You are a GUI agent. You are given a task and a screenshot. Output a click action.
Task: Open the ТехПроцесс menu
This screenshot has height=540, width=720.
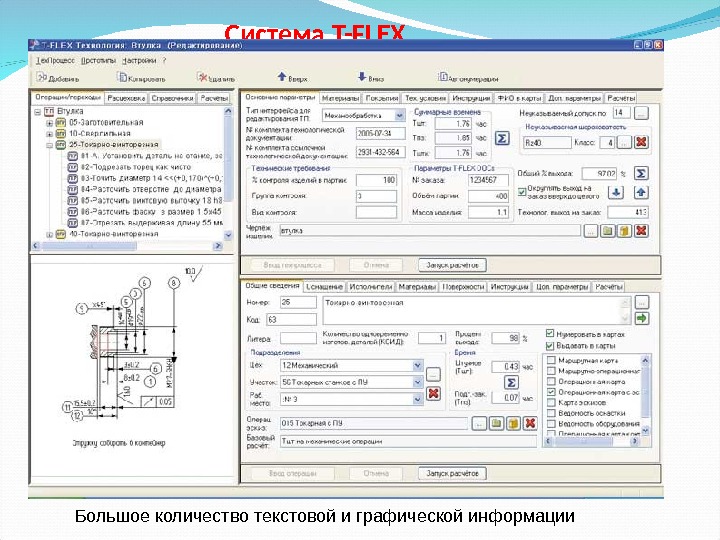(56, 60)
